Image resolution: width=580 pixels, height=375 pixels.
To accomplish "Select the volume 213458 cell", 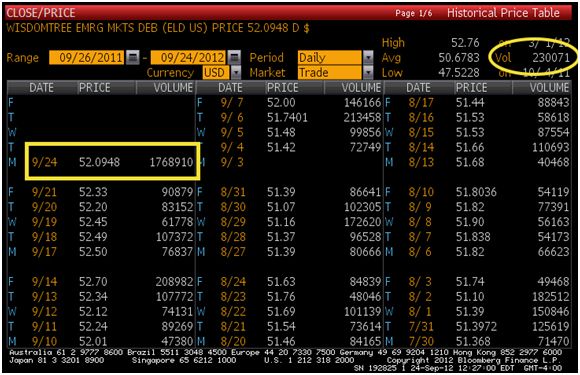I will click(x=362, y=118).
